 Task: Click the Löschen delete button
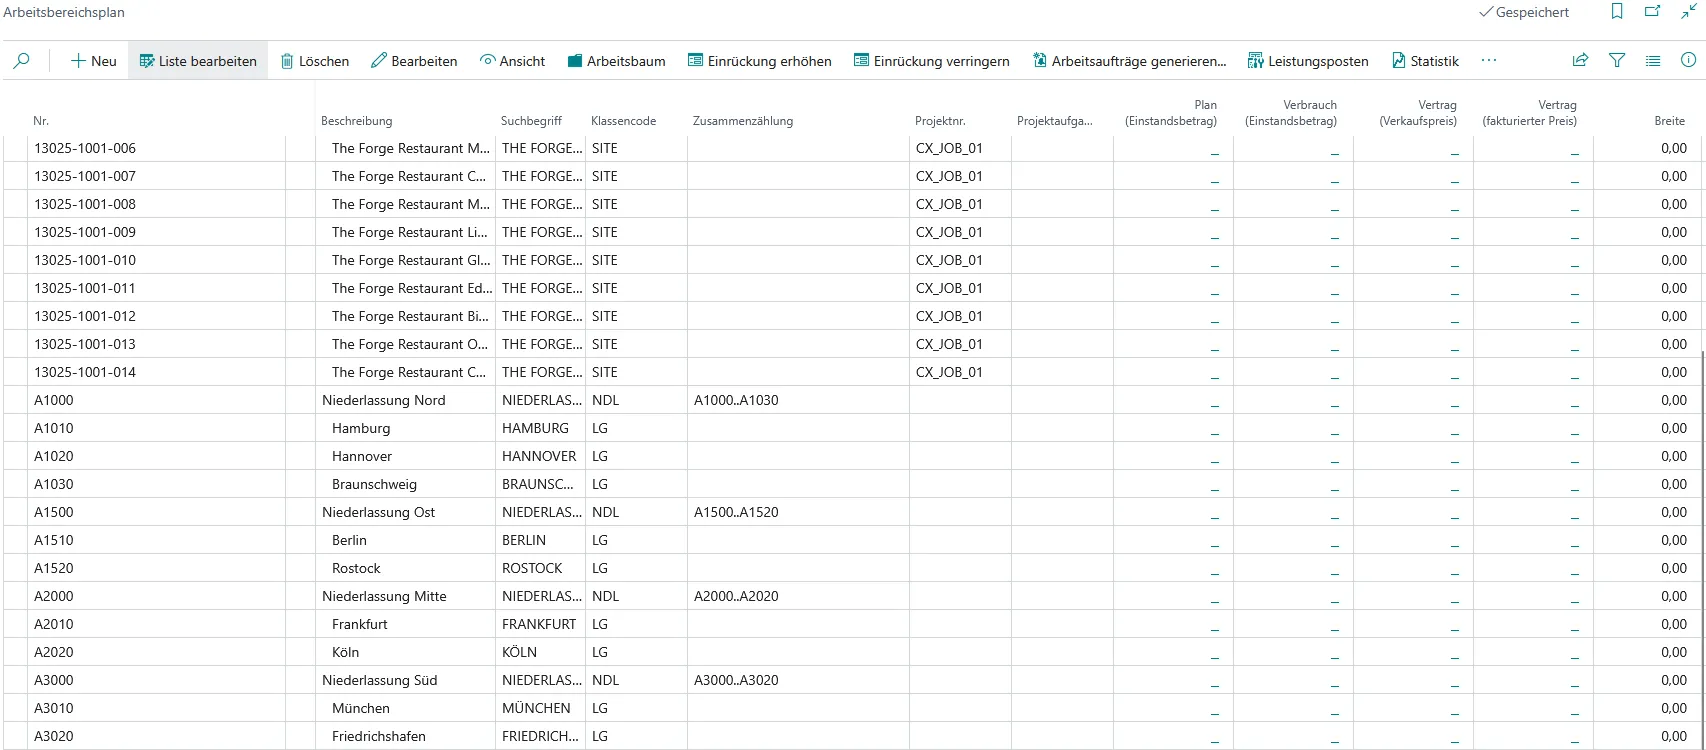click(315, 61)
